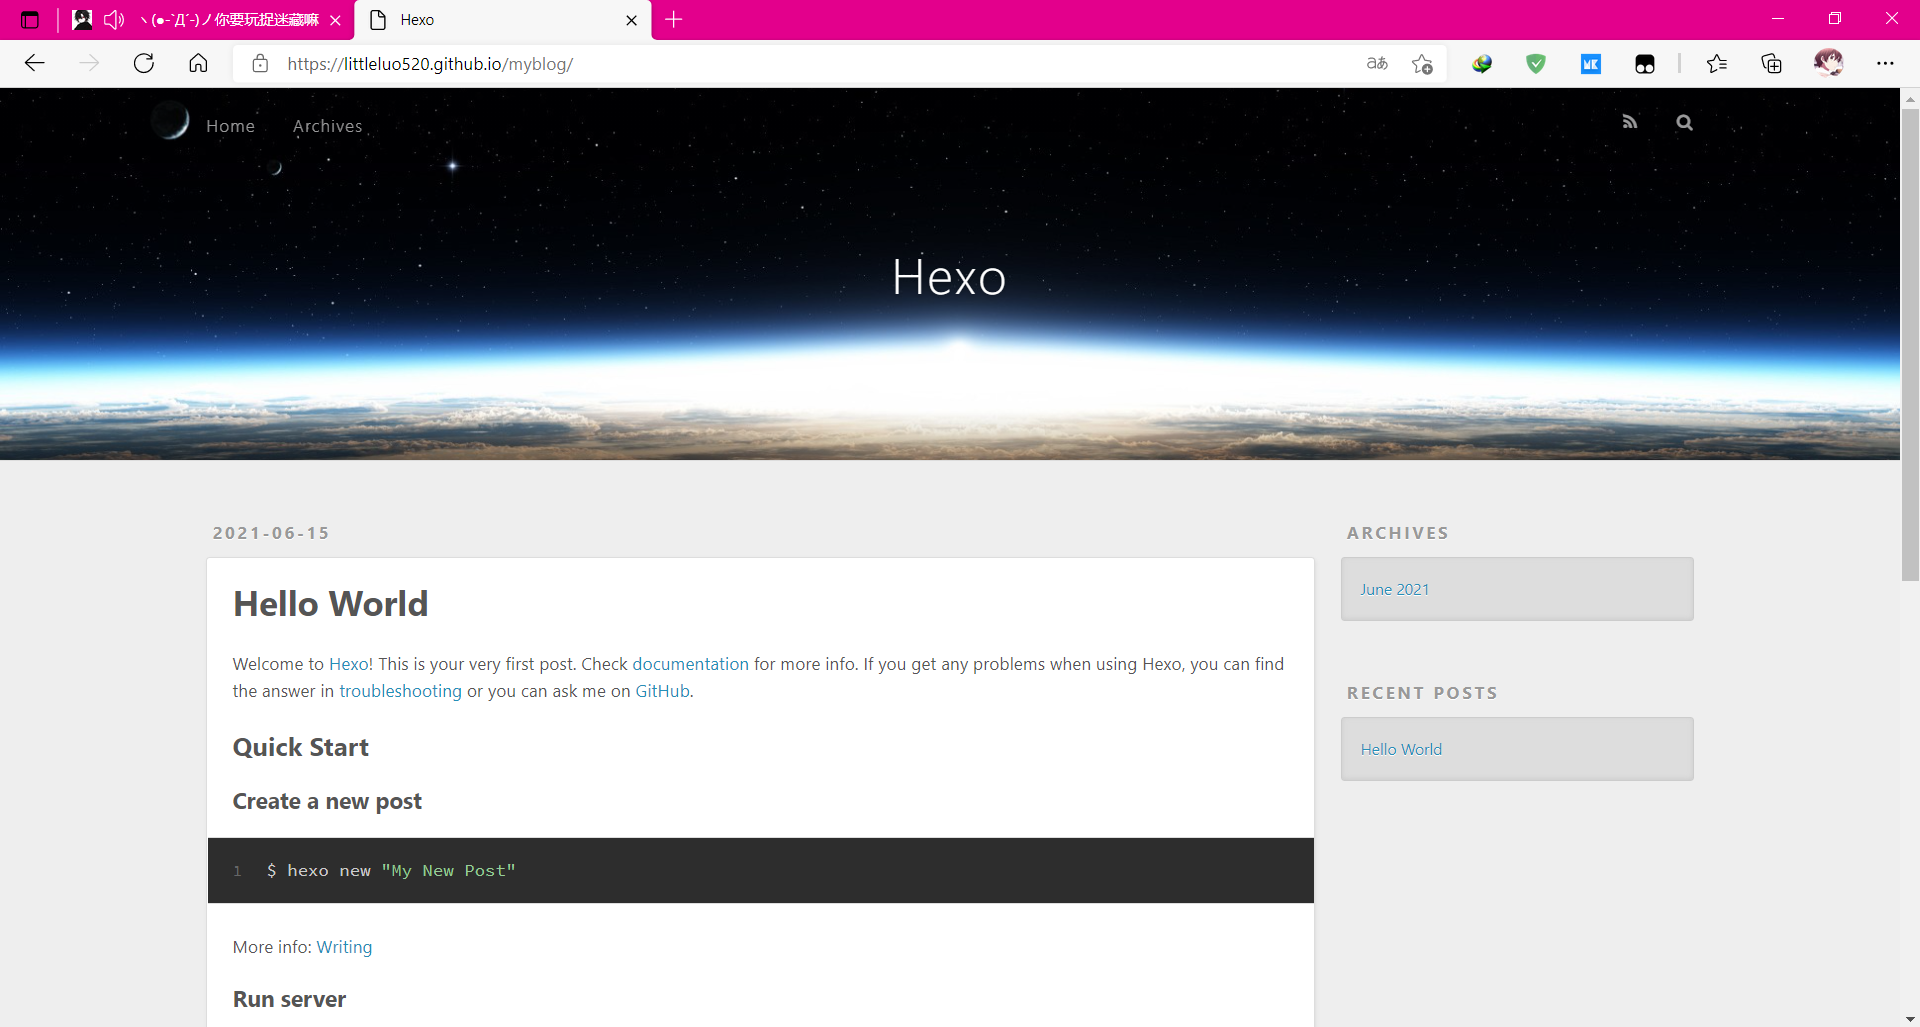Open a new browser tab
Image resolution: width=1920 pixels, height=1027 pixels.
pyautogui.click(x=674, y=20)
